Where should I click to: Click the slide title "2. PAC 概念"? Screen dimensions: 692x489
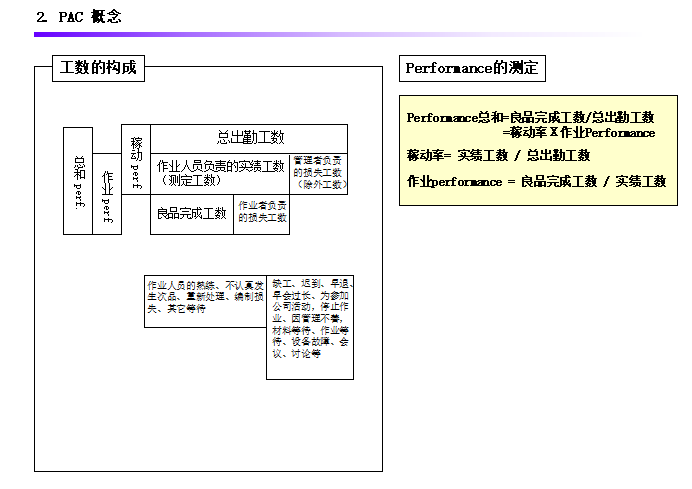click(x=78, y=16)
